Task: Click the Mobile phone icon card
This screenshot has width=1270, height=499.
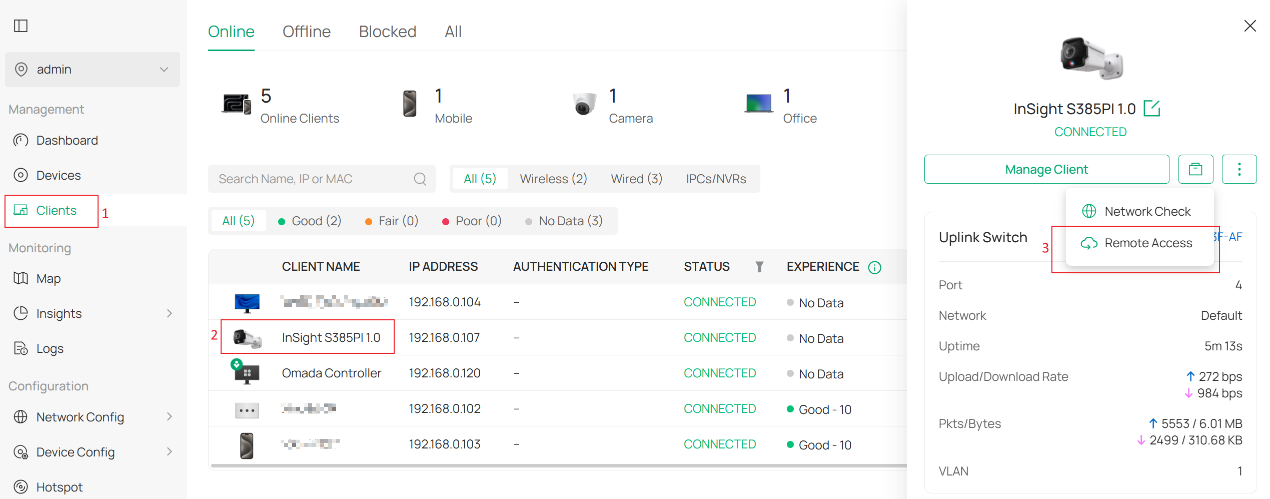Action: click(x=410, y=104)
